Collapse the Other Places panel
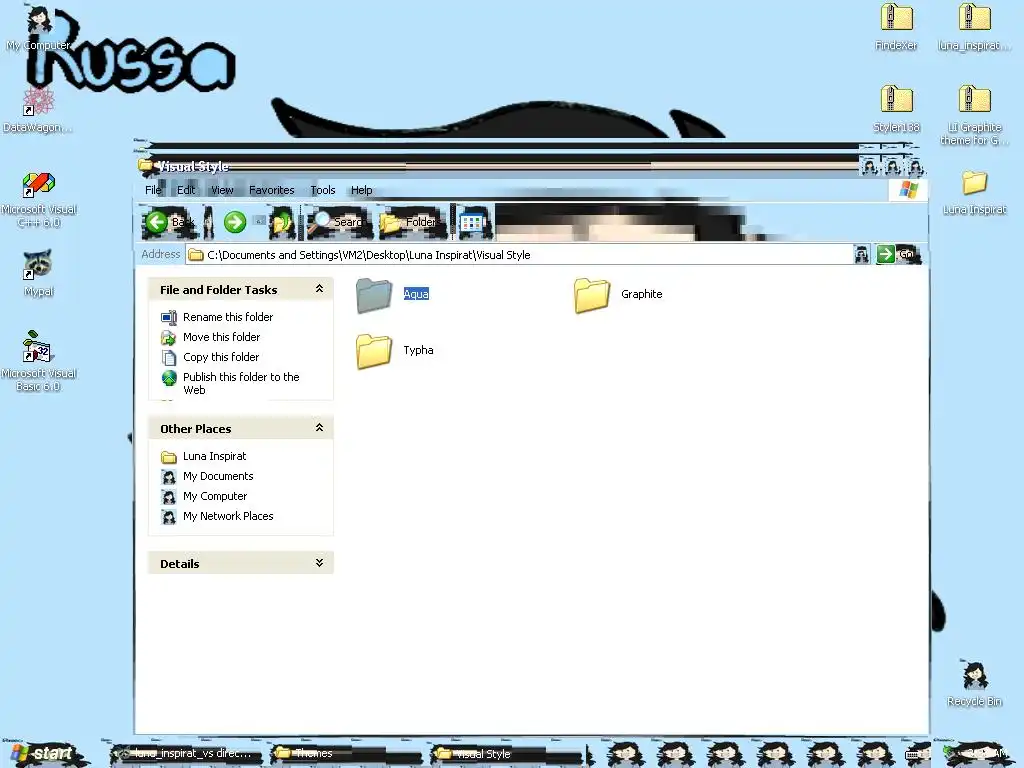The height and width of the screenshot is (768, 1024). click(319, 428)
